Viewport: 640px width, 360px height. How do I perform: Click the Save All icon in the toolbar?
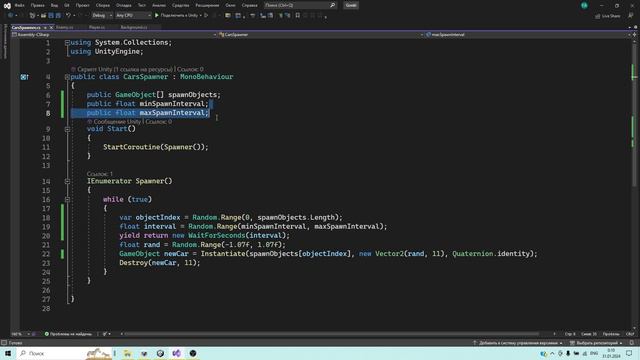click(x=58, y=15)
